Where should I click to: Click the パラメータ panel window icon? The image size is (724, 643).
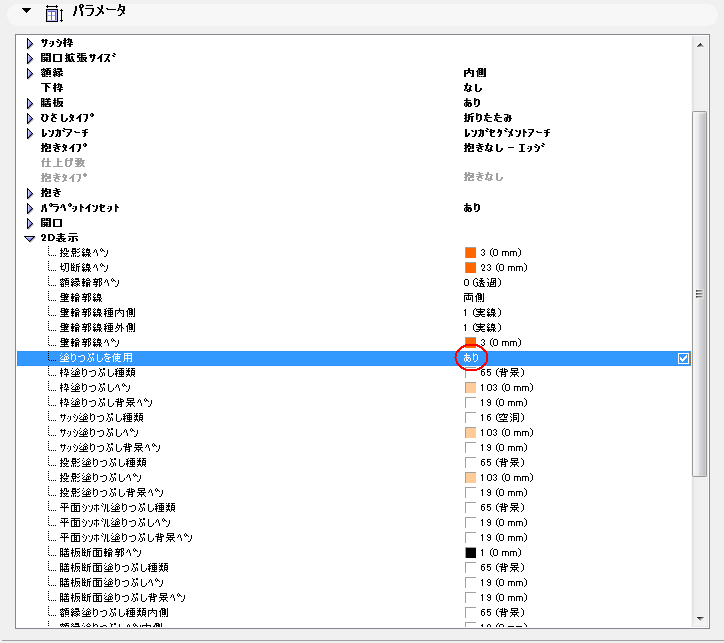click(x=54, y=13)
